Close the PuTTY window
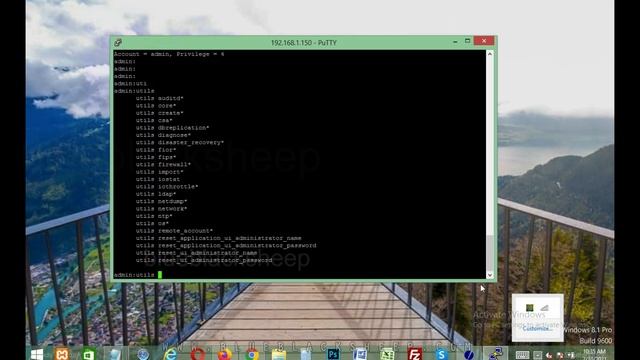Viewport: 640px width, 360px height. coord(484,41)
